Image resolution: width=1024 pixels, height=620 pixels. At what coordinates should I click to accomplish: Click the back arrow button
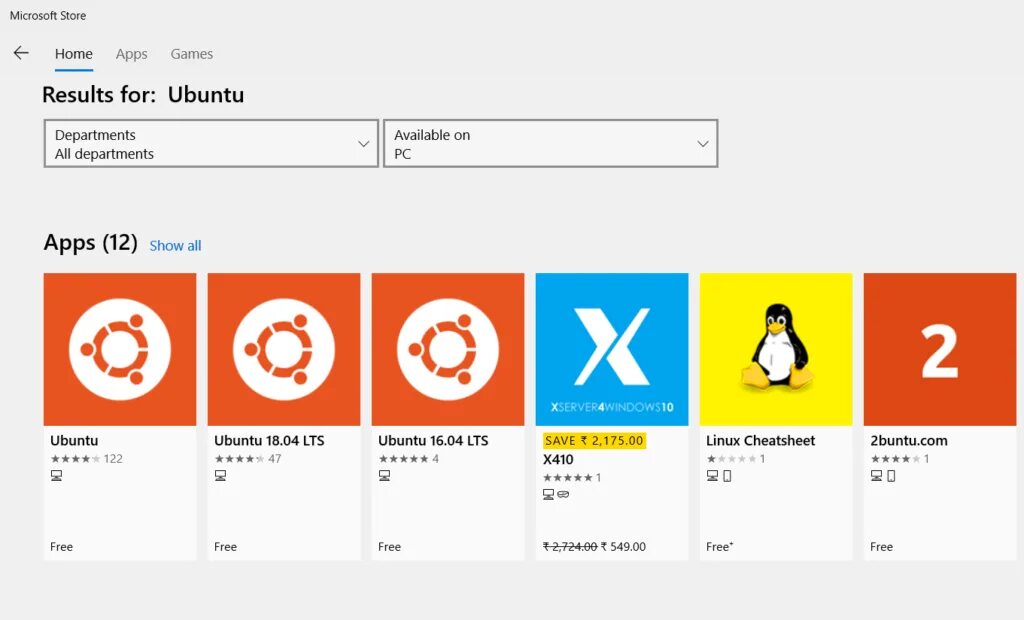click(x=21, y=53)
